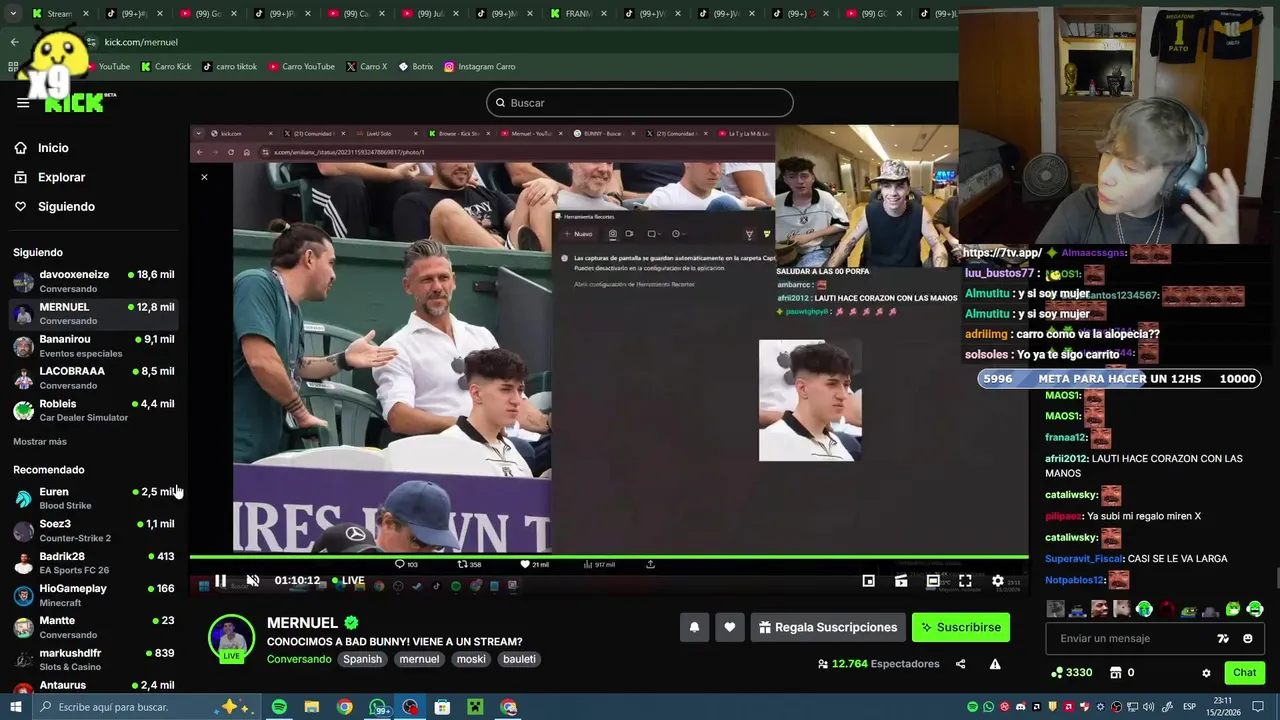Open File Explorer from the taskbar

(312, 707)
